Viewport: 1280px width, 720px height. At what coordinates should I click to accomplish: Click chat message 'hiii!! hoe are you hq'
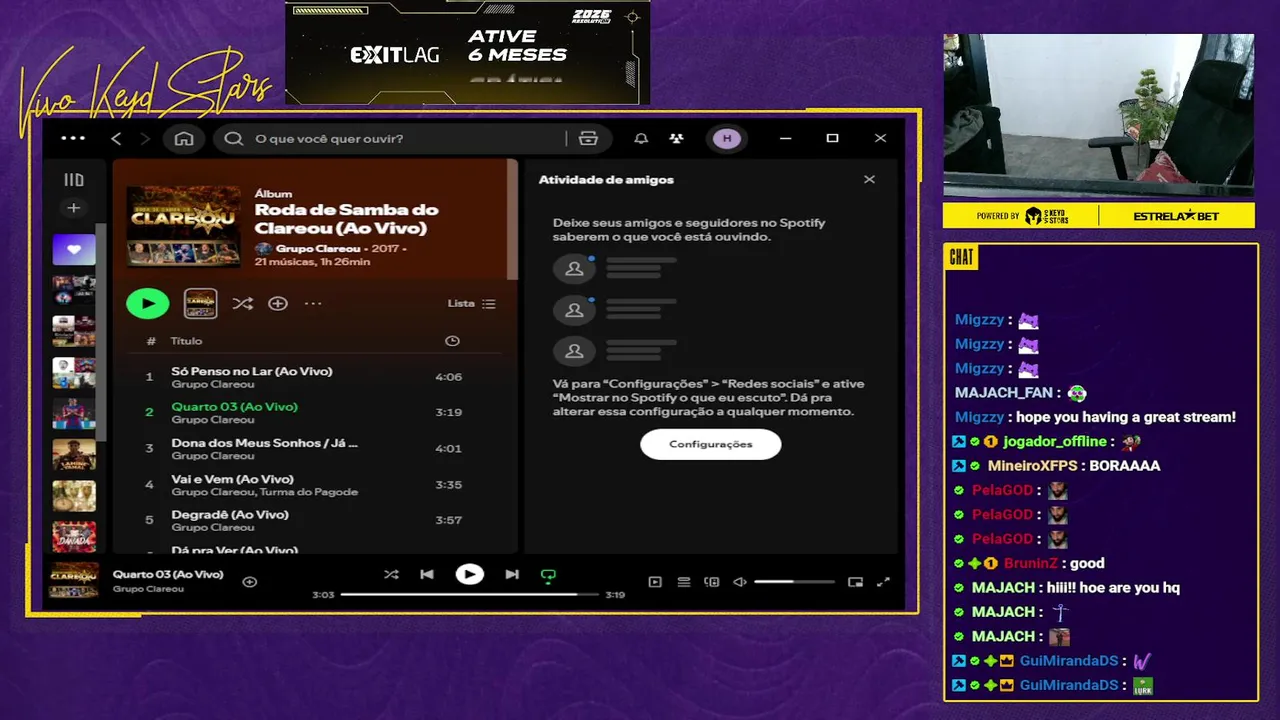(1113, 588)
